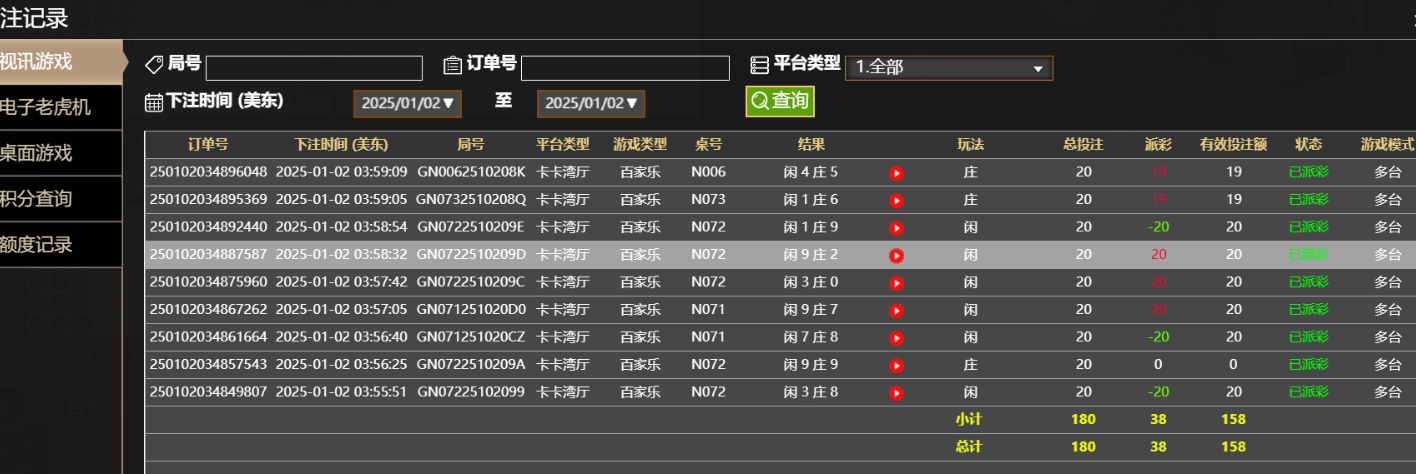Switch to 视讯游戏 tab

coord(60,62)
